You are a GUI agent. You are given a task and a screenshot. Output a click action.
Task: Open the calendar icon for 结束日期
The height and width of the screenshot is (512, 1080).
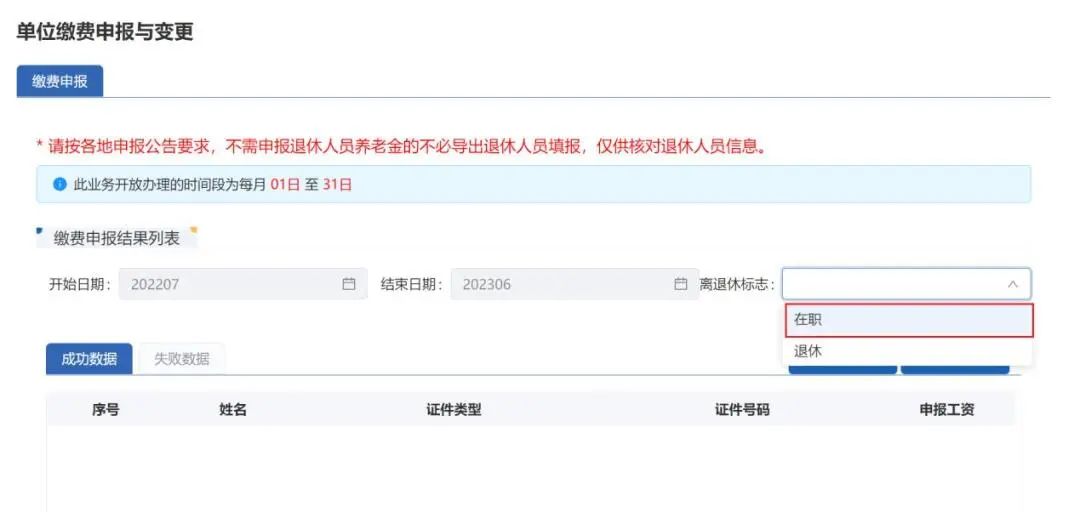point(681,284)
